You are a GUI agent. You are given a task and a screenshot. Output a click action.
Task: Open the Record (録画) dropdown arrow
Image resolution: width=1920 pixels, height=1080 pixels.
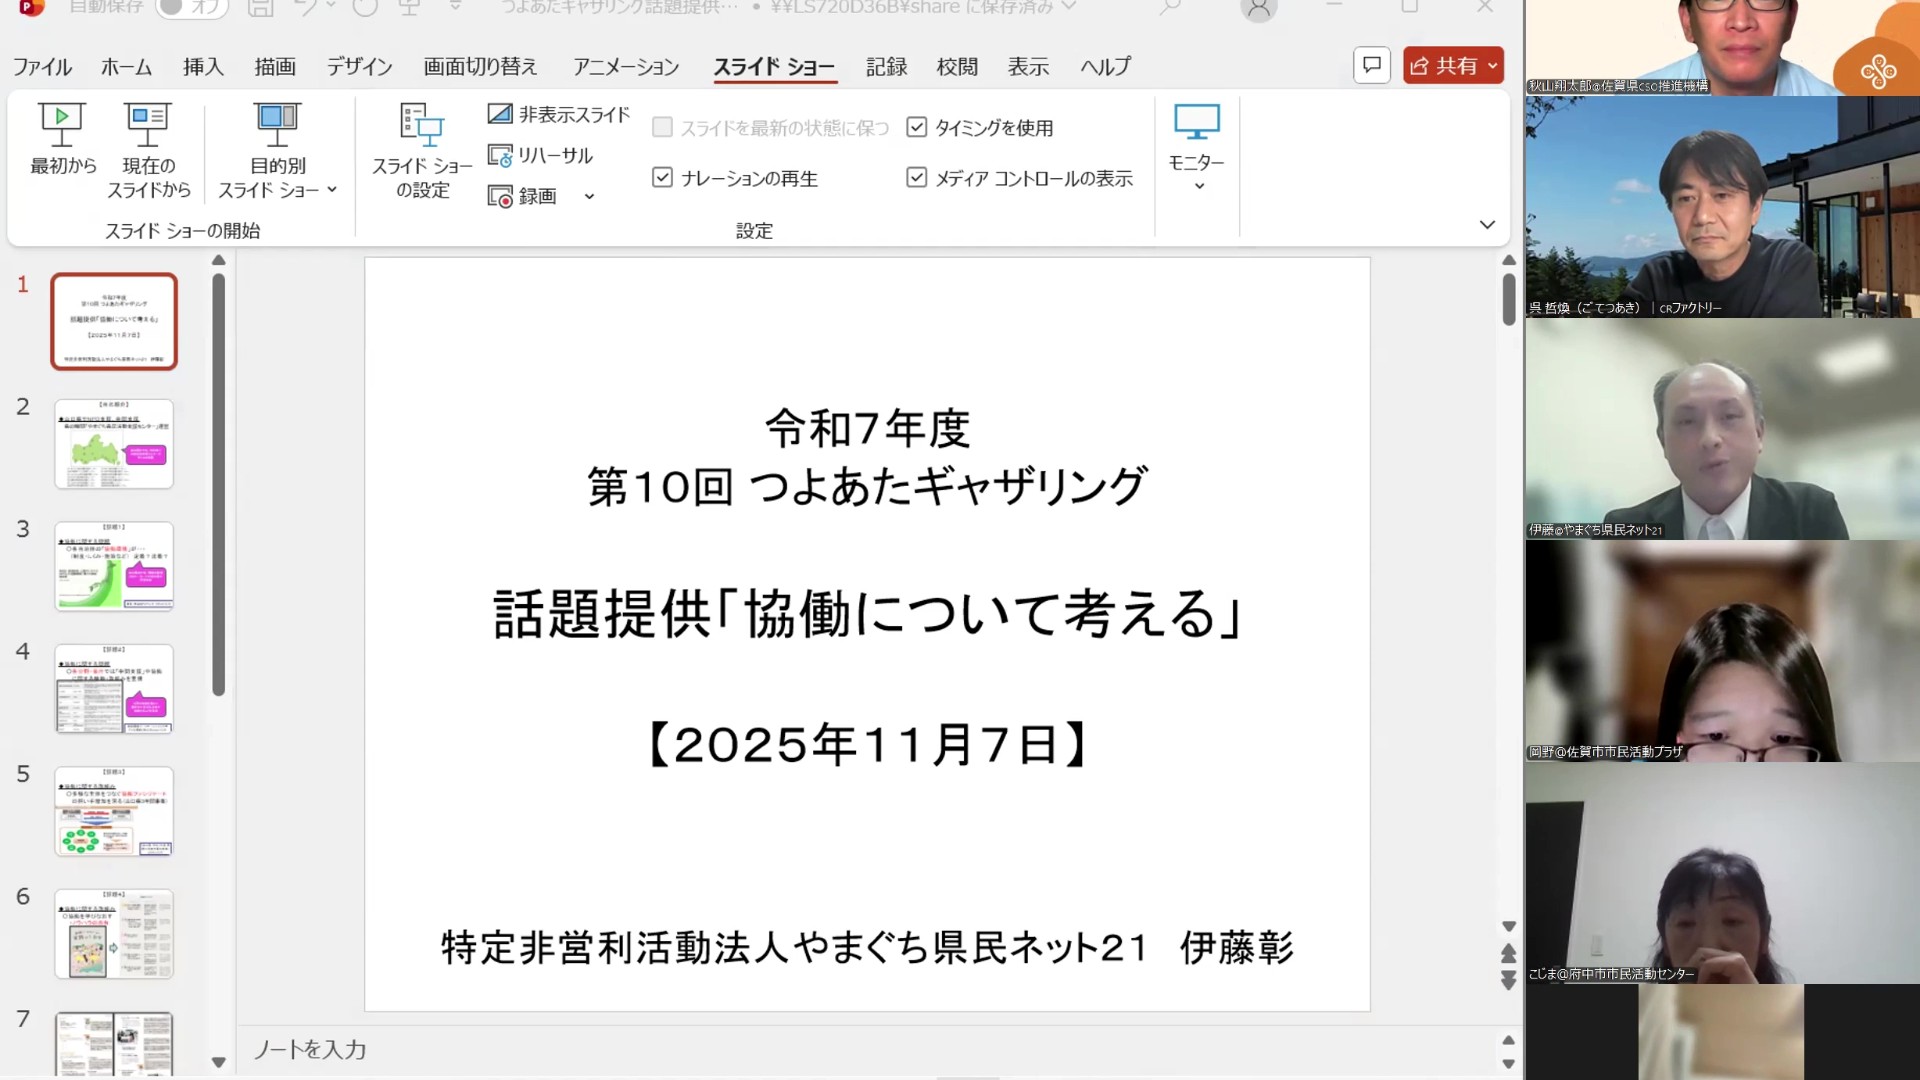(x=589, y=197)
